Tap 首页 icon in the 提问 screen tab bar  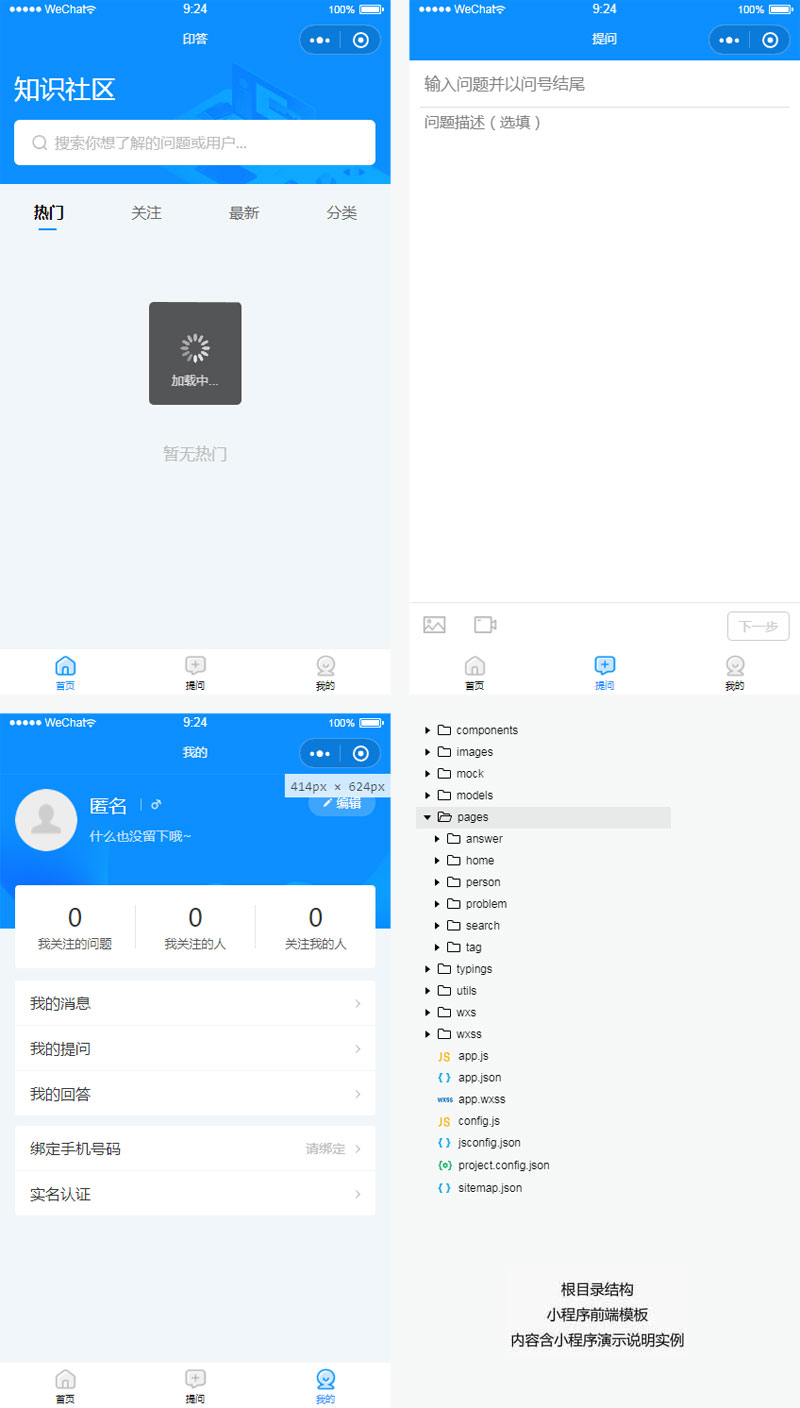(475, 665)
